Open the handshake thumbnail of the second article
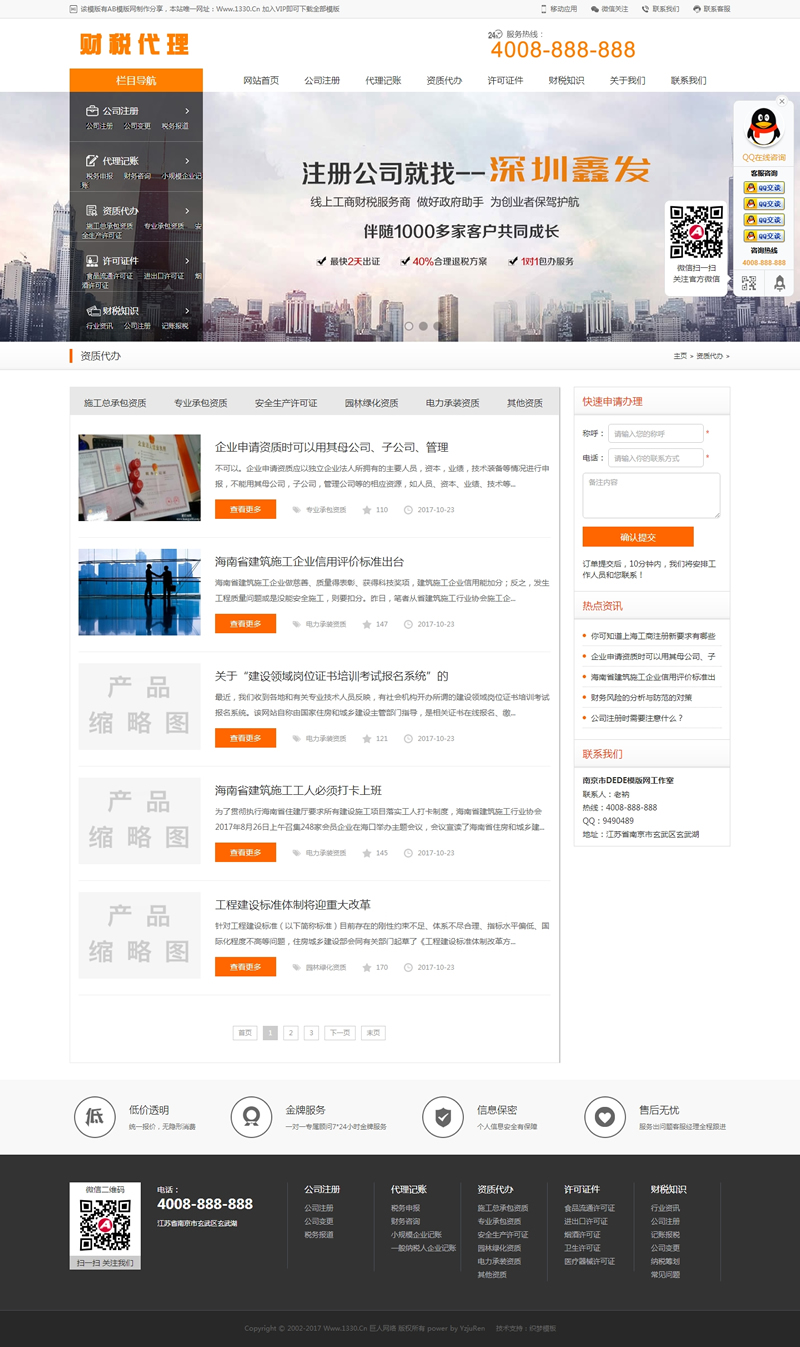This screenshot has height=1347, width=800. [139, 592]
